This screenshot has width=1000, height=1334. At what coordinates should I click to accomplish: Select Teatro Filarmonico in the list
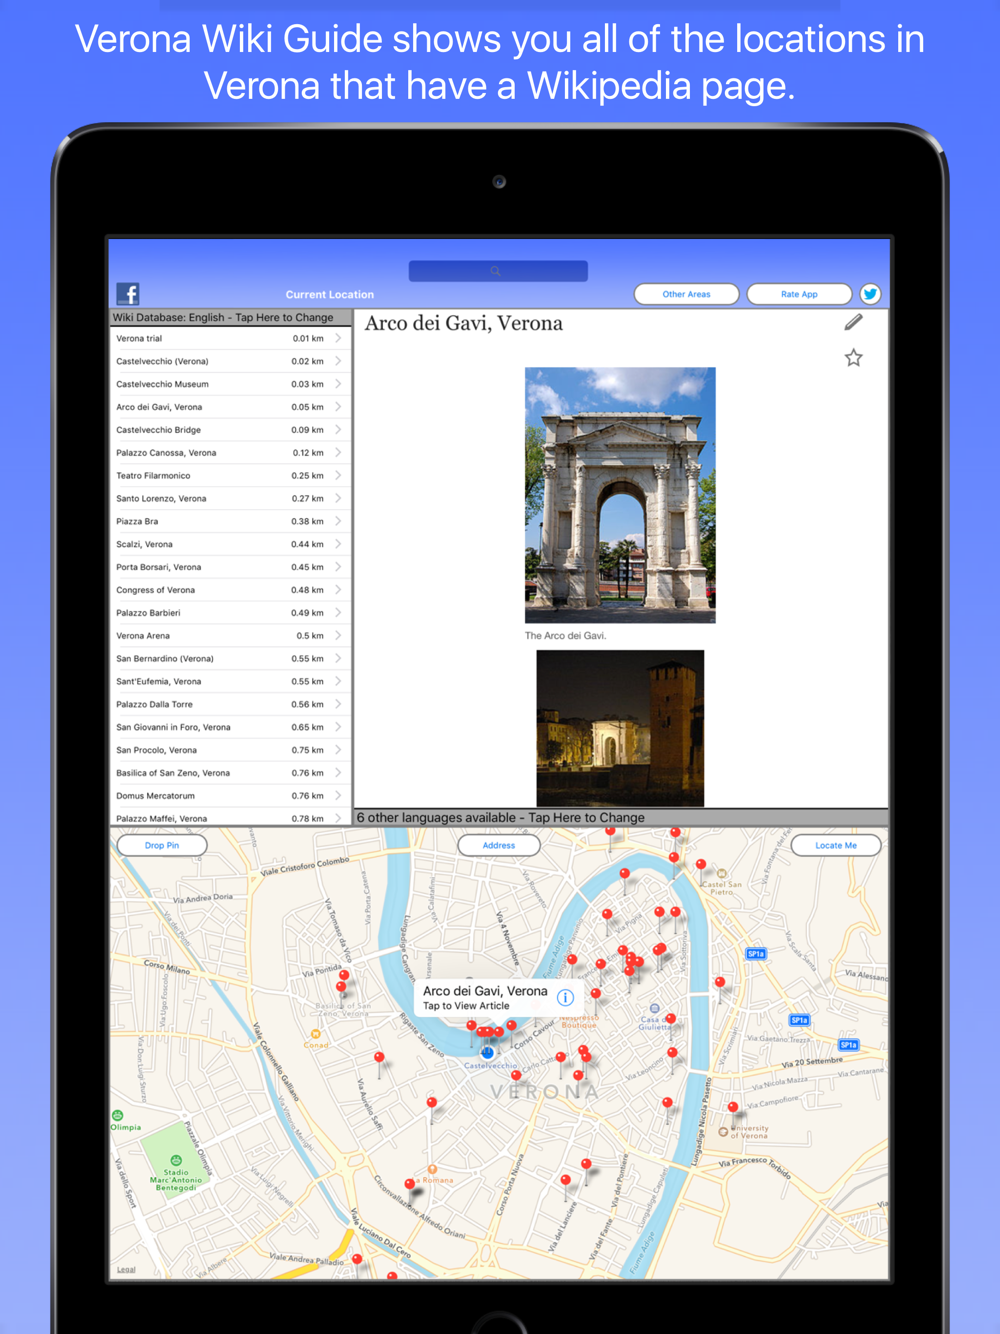click(x=230, y=476)
